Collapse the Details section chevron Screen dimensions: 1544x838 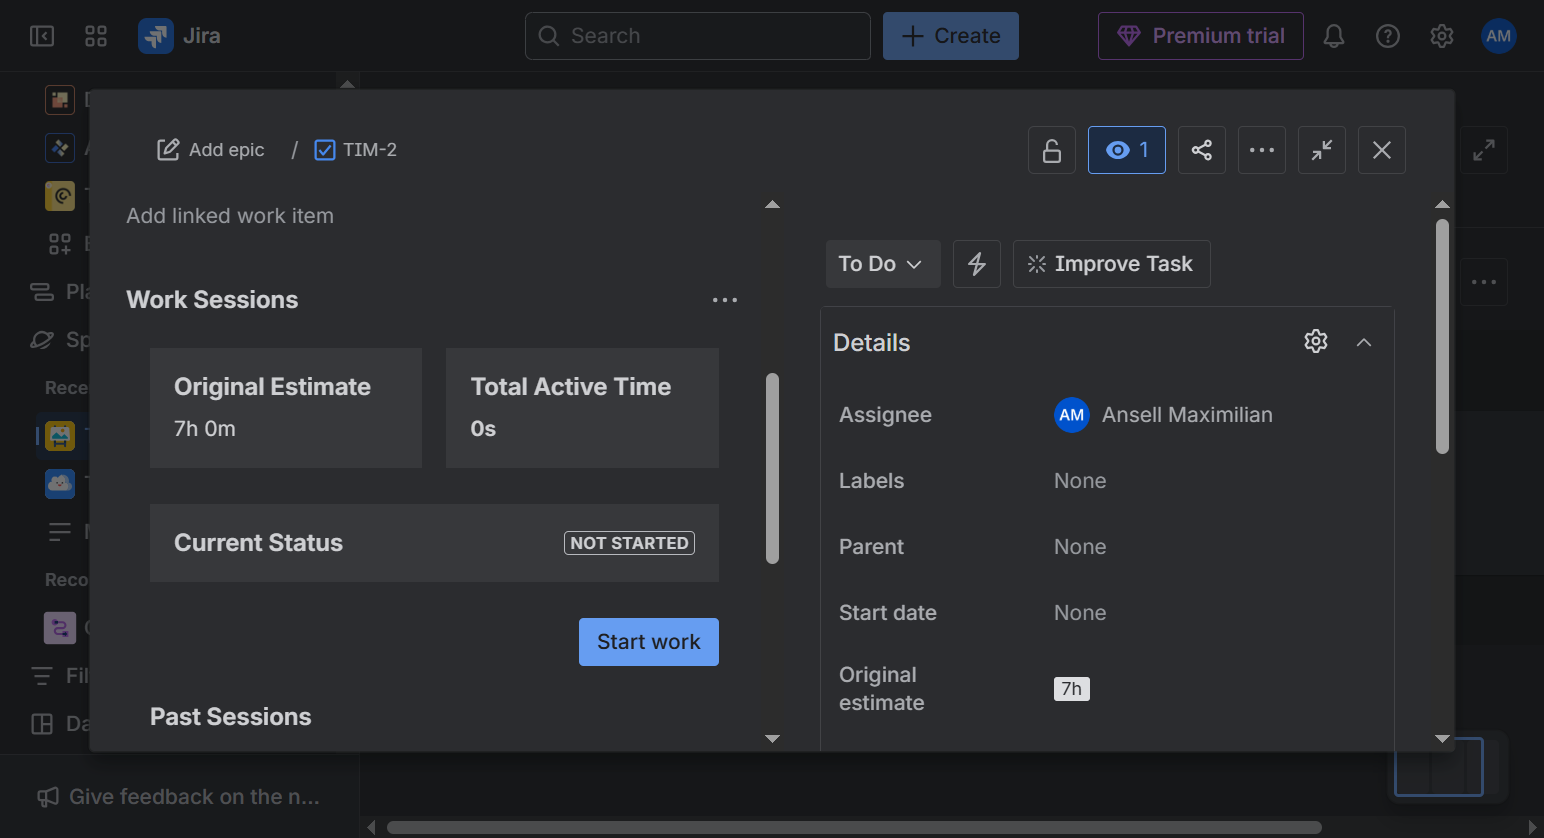point(1364,342)
